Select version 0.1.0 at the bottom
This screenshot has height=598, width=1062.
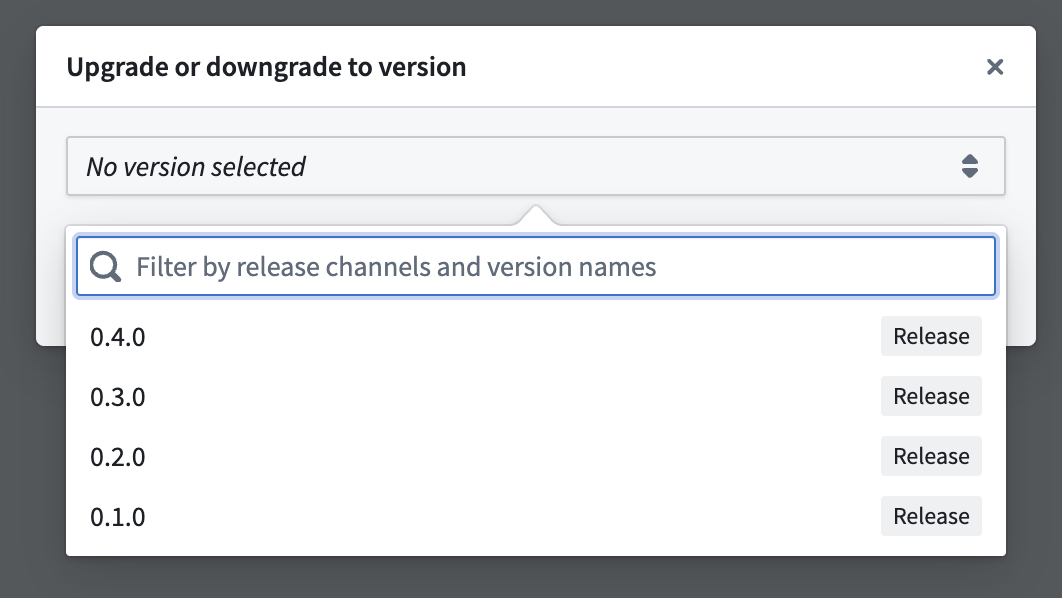point(536,516)
